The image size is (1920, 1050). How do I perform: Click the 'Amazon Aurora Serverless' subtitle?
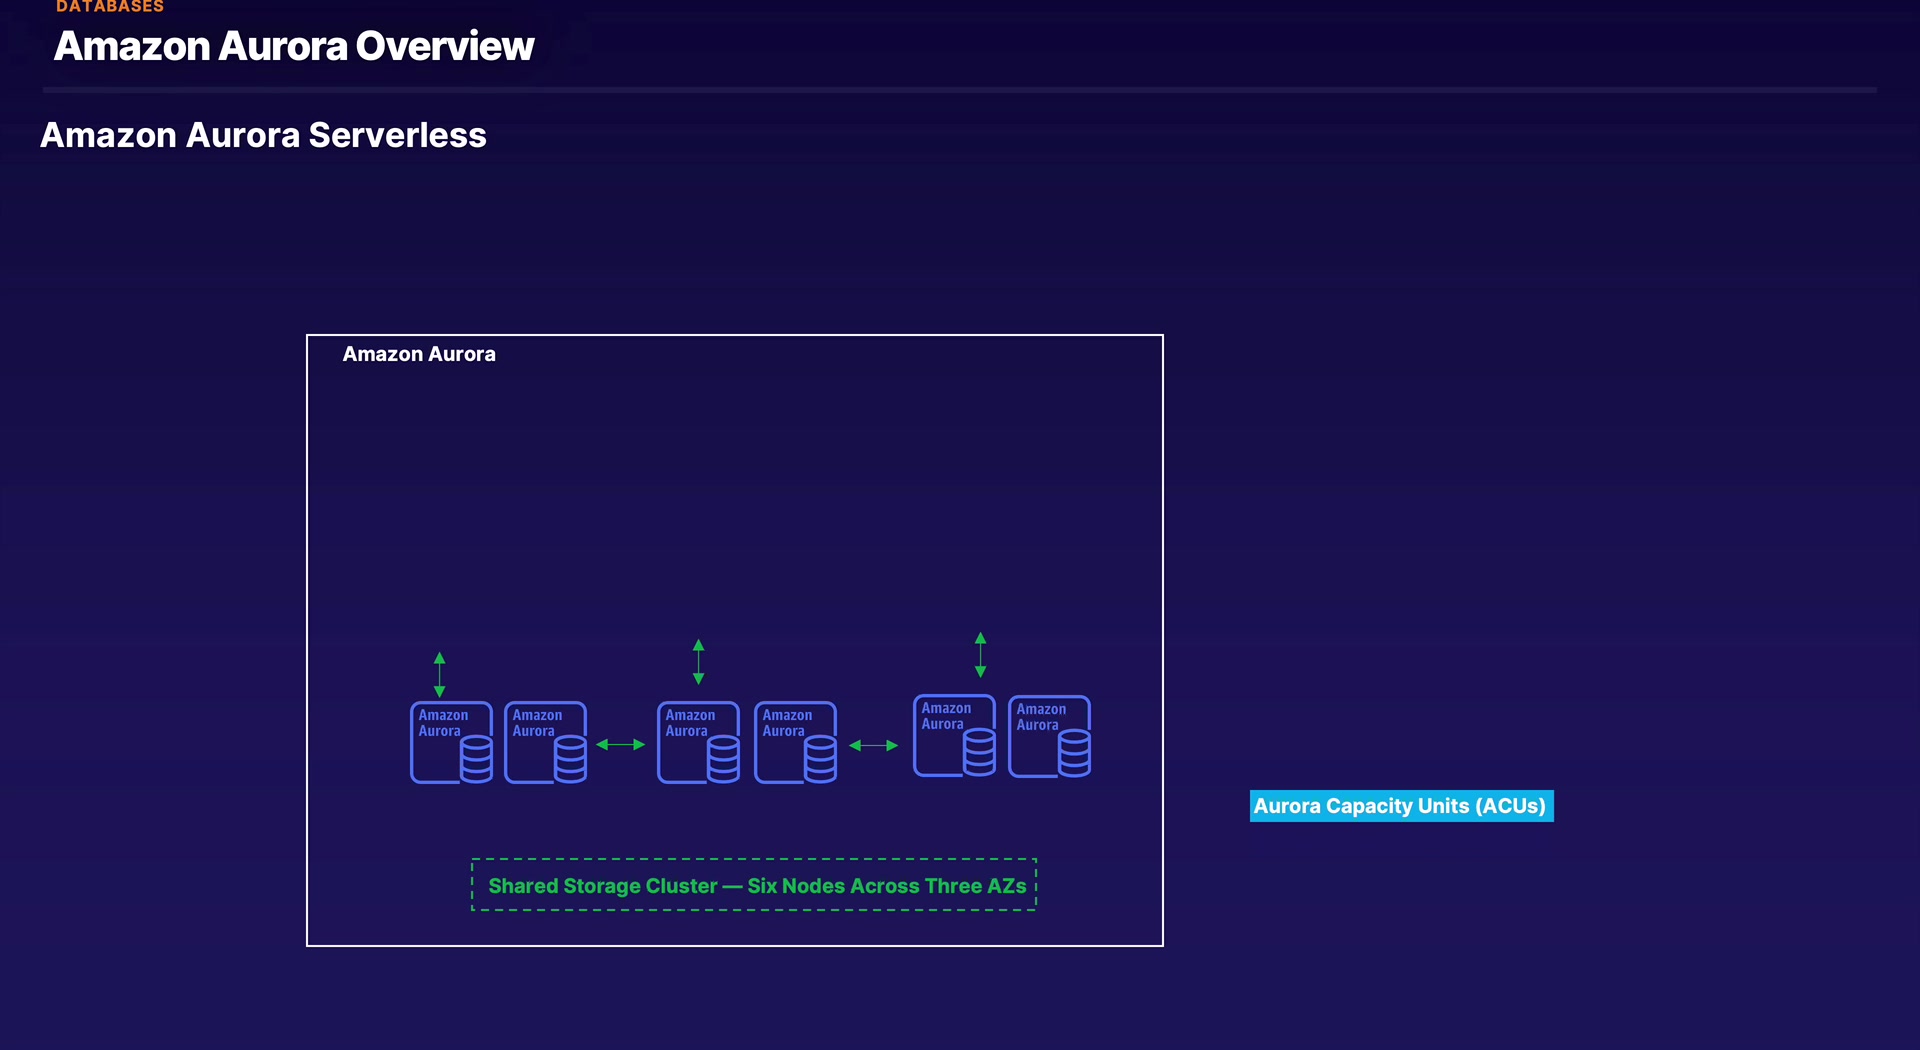[263, 135]
